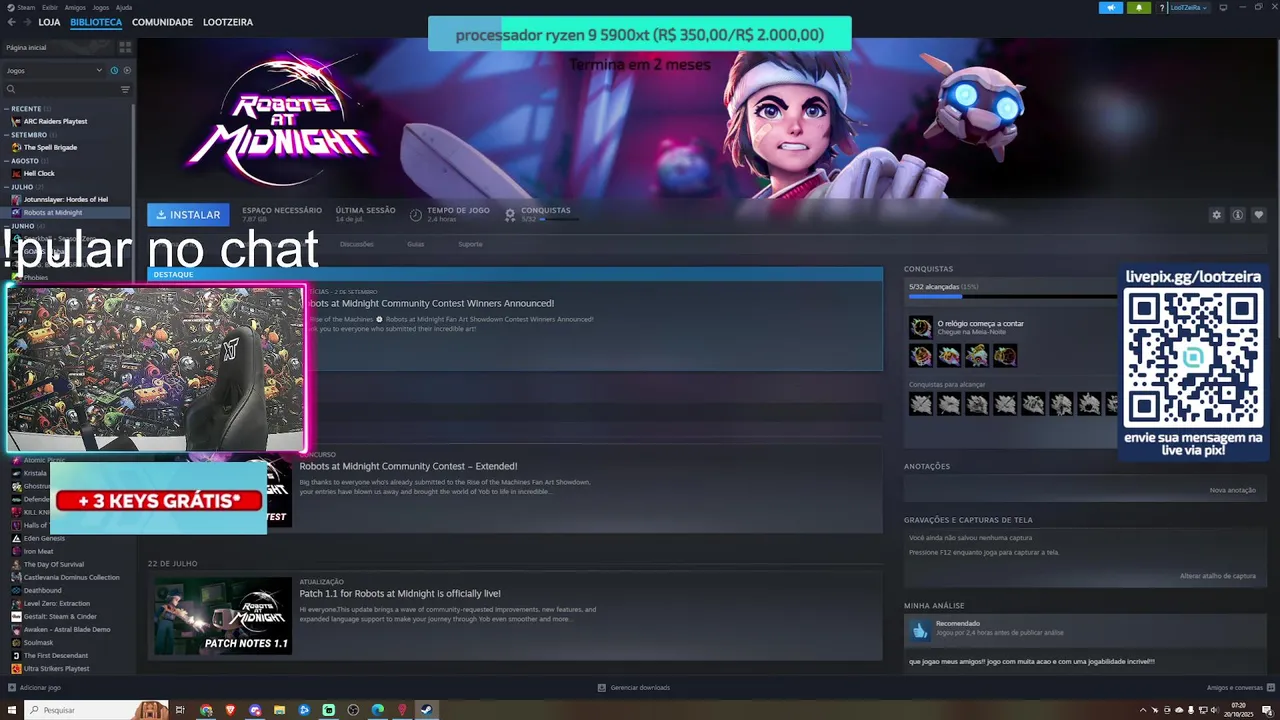Click the Windows Start button
The image size is (1280, 720).
click(10, 710)
